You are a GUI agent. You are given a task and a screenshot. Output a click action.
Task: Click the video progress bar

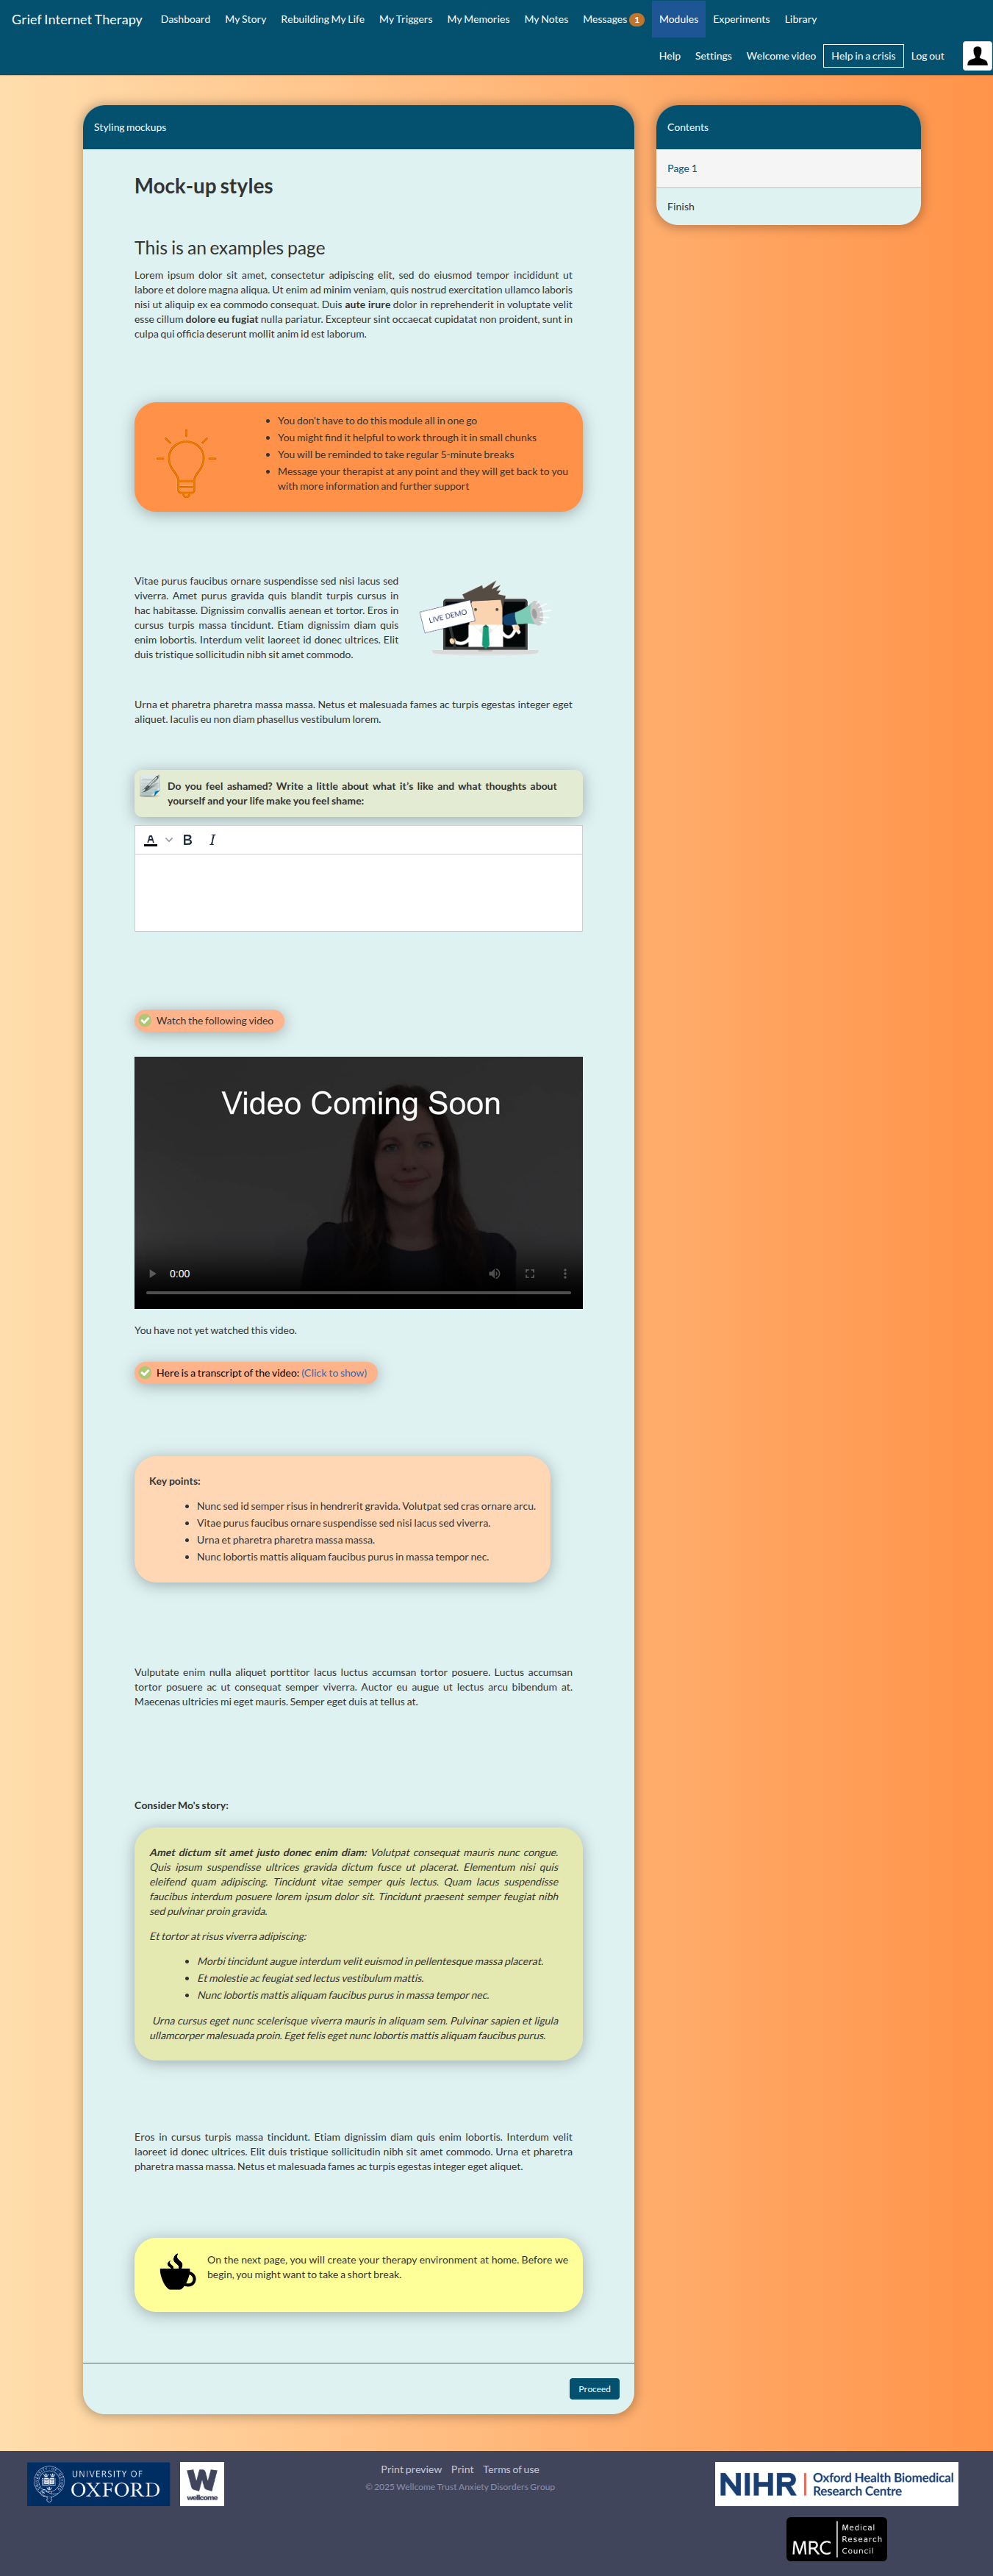pyautogui.click(x=358, y=1293)
